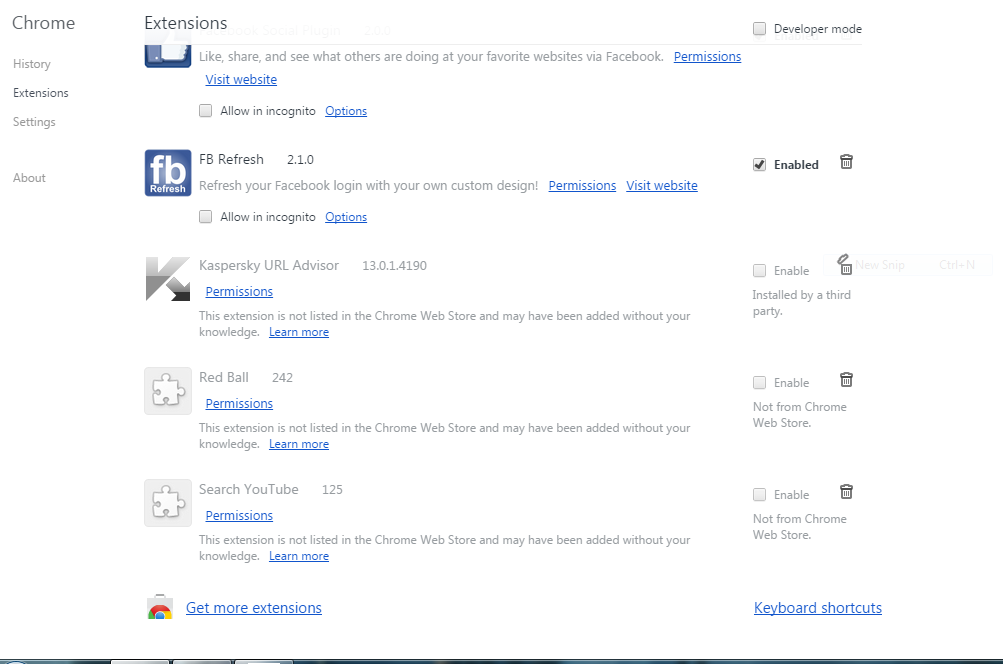Tick Enable checkbox for Search YouTube
Image resolution: width=1003 pixels, height=664 pixels.
point(759,494)
